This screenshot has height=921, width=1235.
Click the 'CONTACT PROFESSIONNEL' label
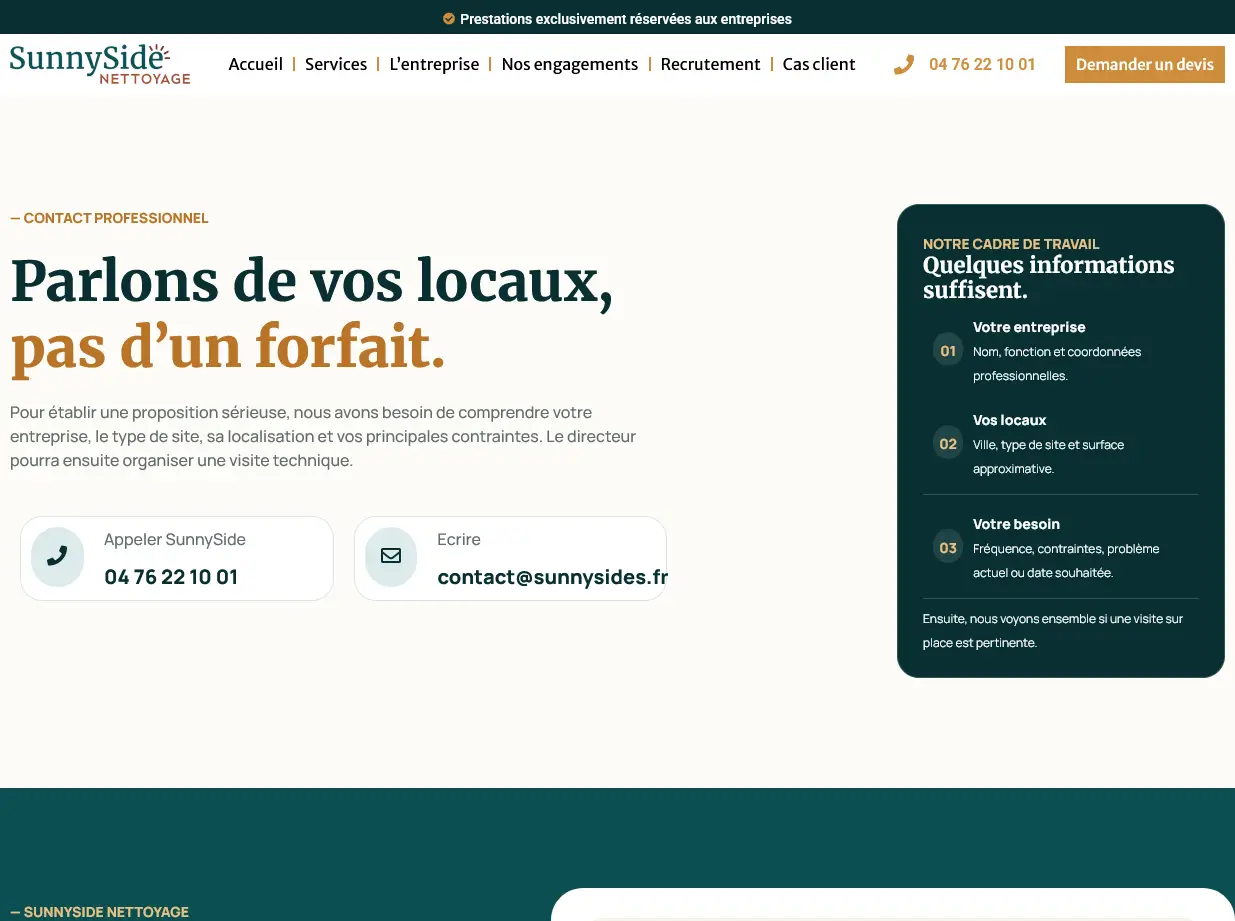point(109,218)
